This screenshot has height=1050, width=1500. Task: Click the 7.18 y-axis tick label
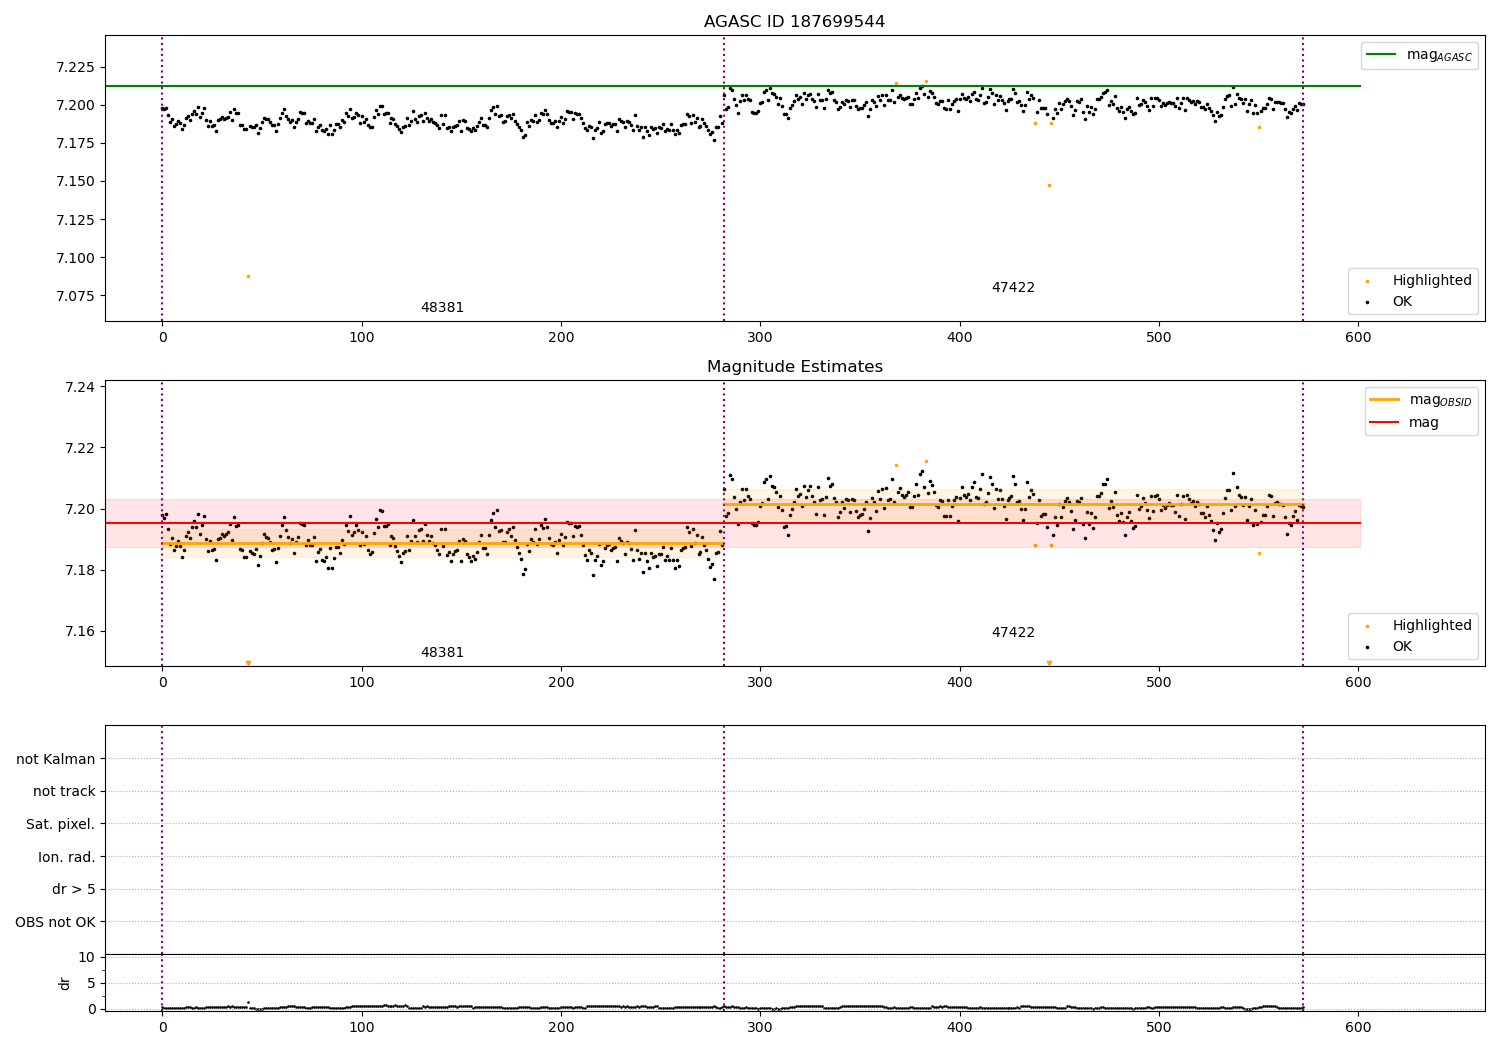pos(79,570)
